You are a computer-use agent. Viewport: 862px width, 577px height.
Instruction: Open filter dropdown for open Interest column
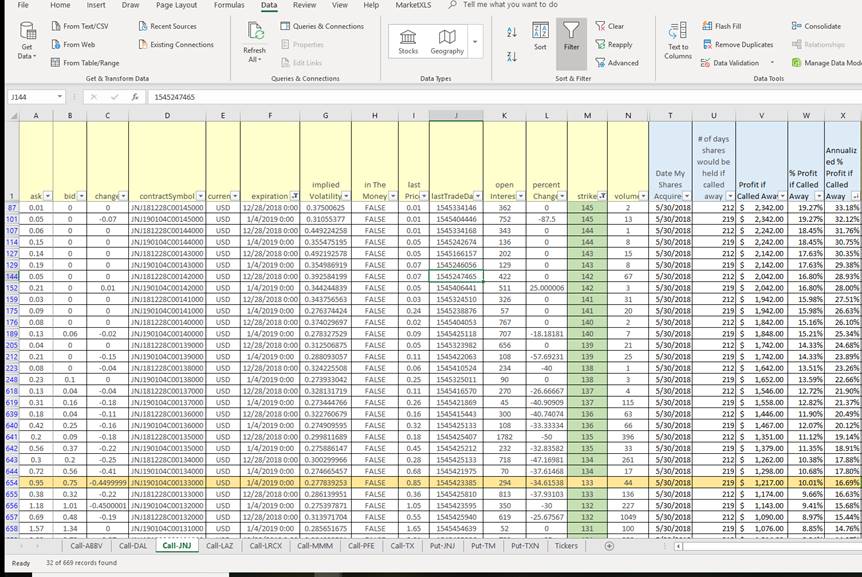(521, 196)
